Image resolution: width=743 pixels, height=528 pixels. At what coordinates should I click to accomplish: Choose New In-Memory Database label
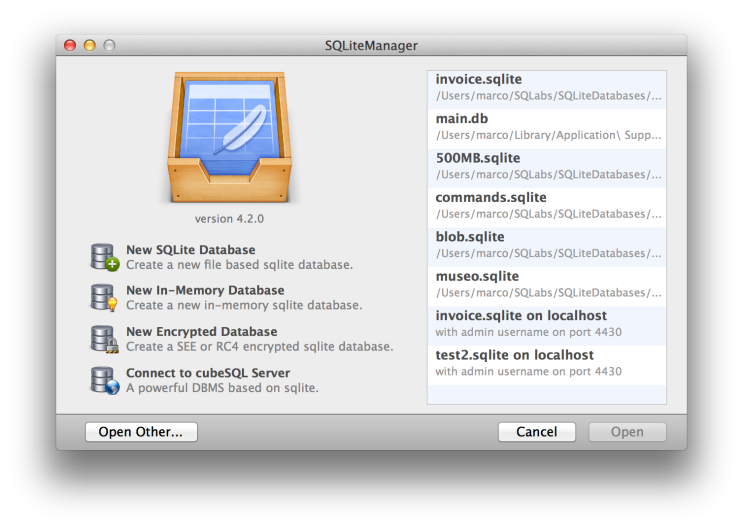tap(205, 290)
